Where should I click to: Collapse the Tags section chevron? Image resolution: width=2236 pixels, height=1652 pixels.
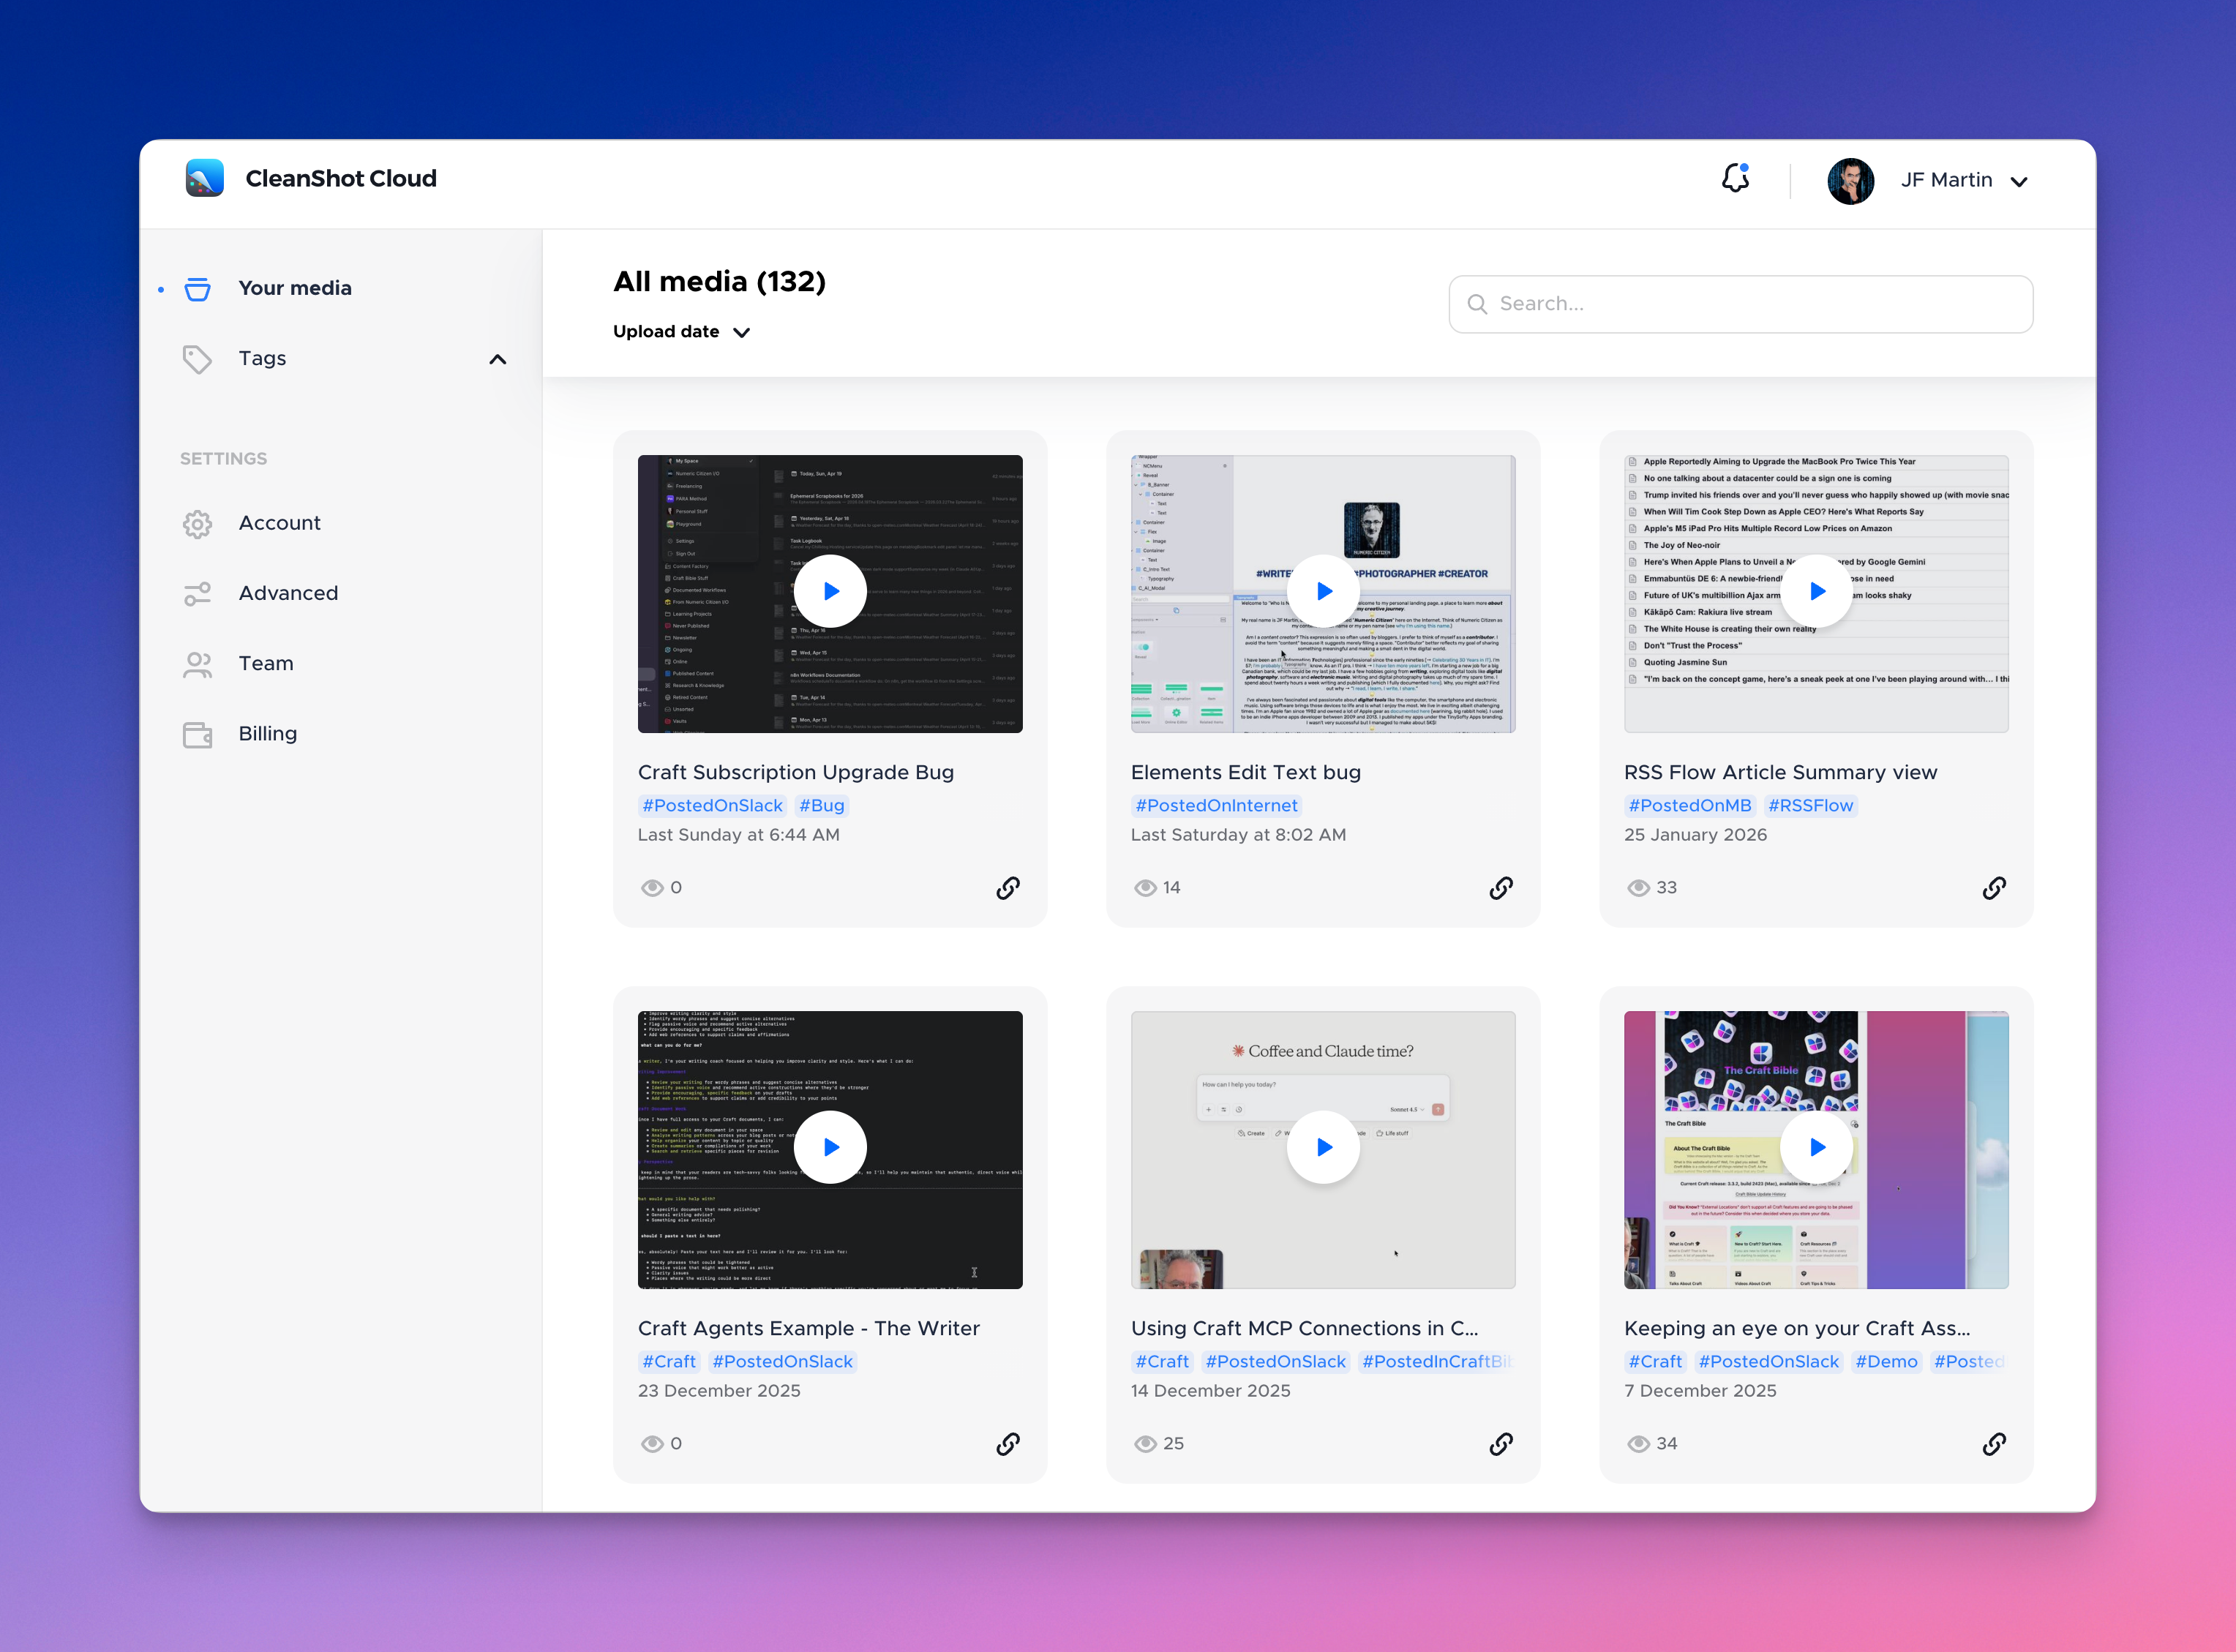tap(497, 359)
